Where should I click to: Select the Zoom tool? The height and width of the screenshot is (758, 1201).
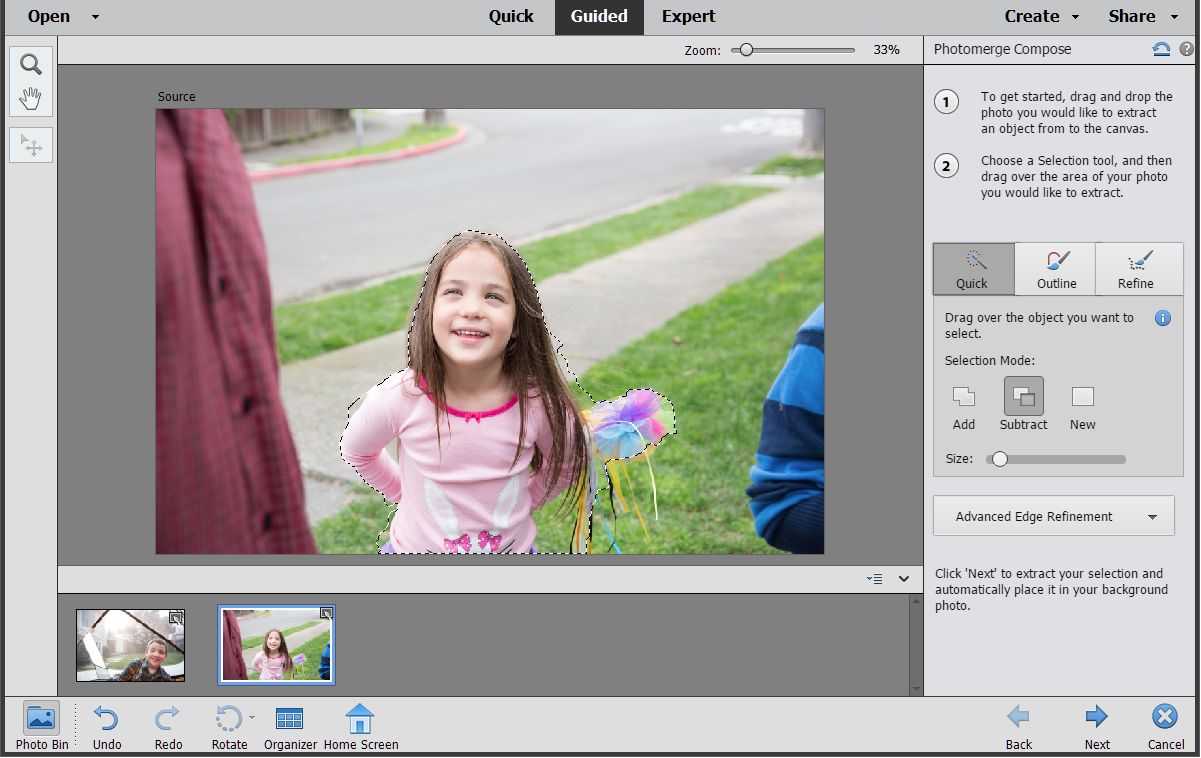tap(31, 65)
